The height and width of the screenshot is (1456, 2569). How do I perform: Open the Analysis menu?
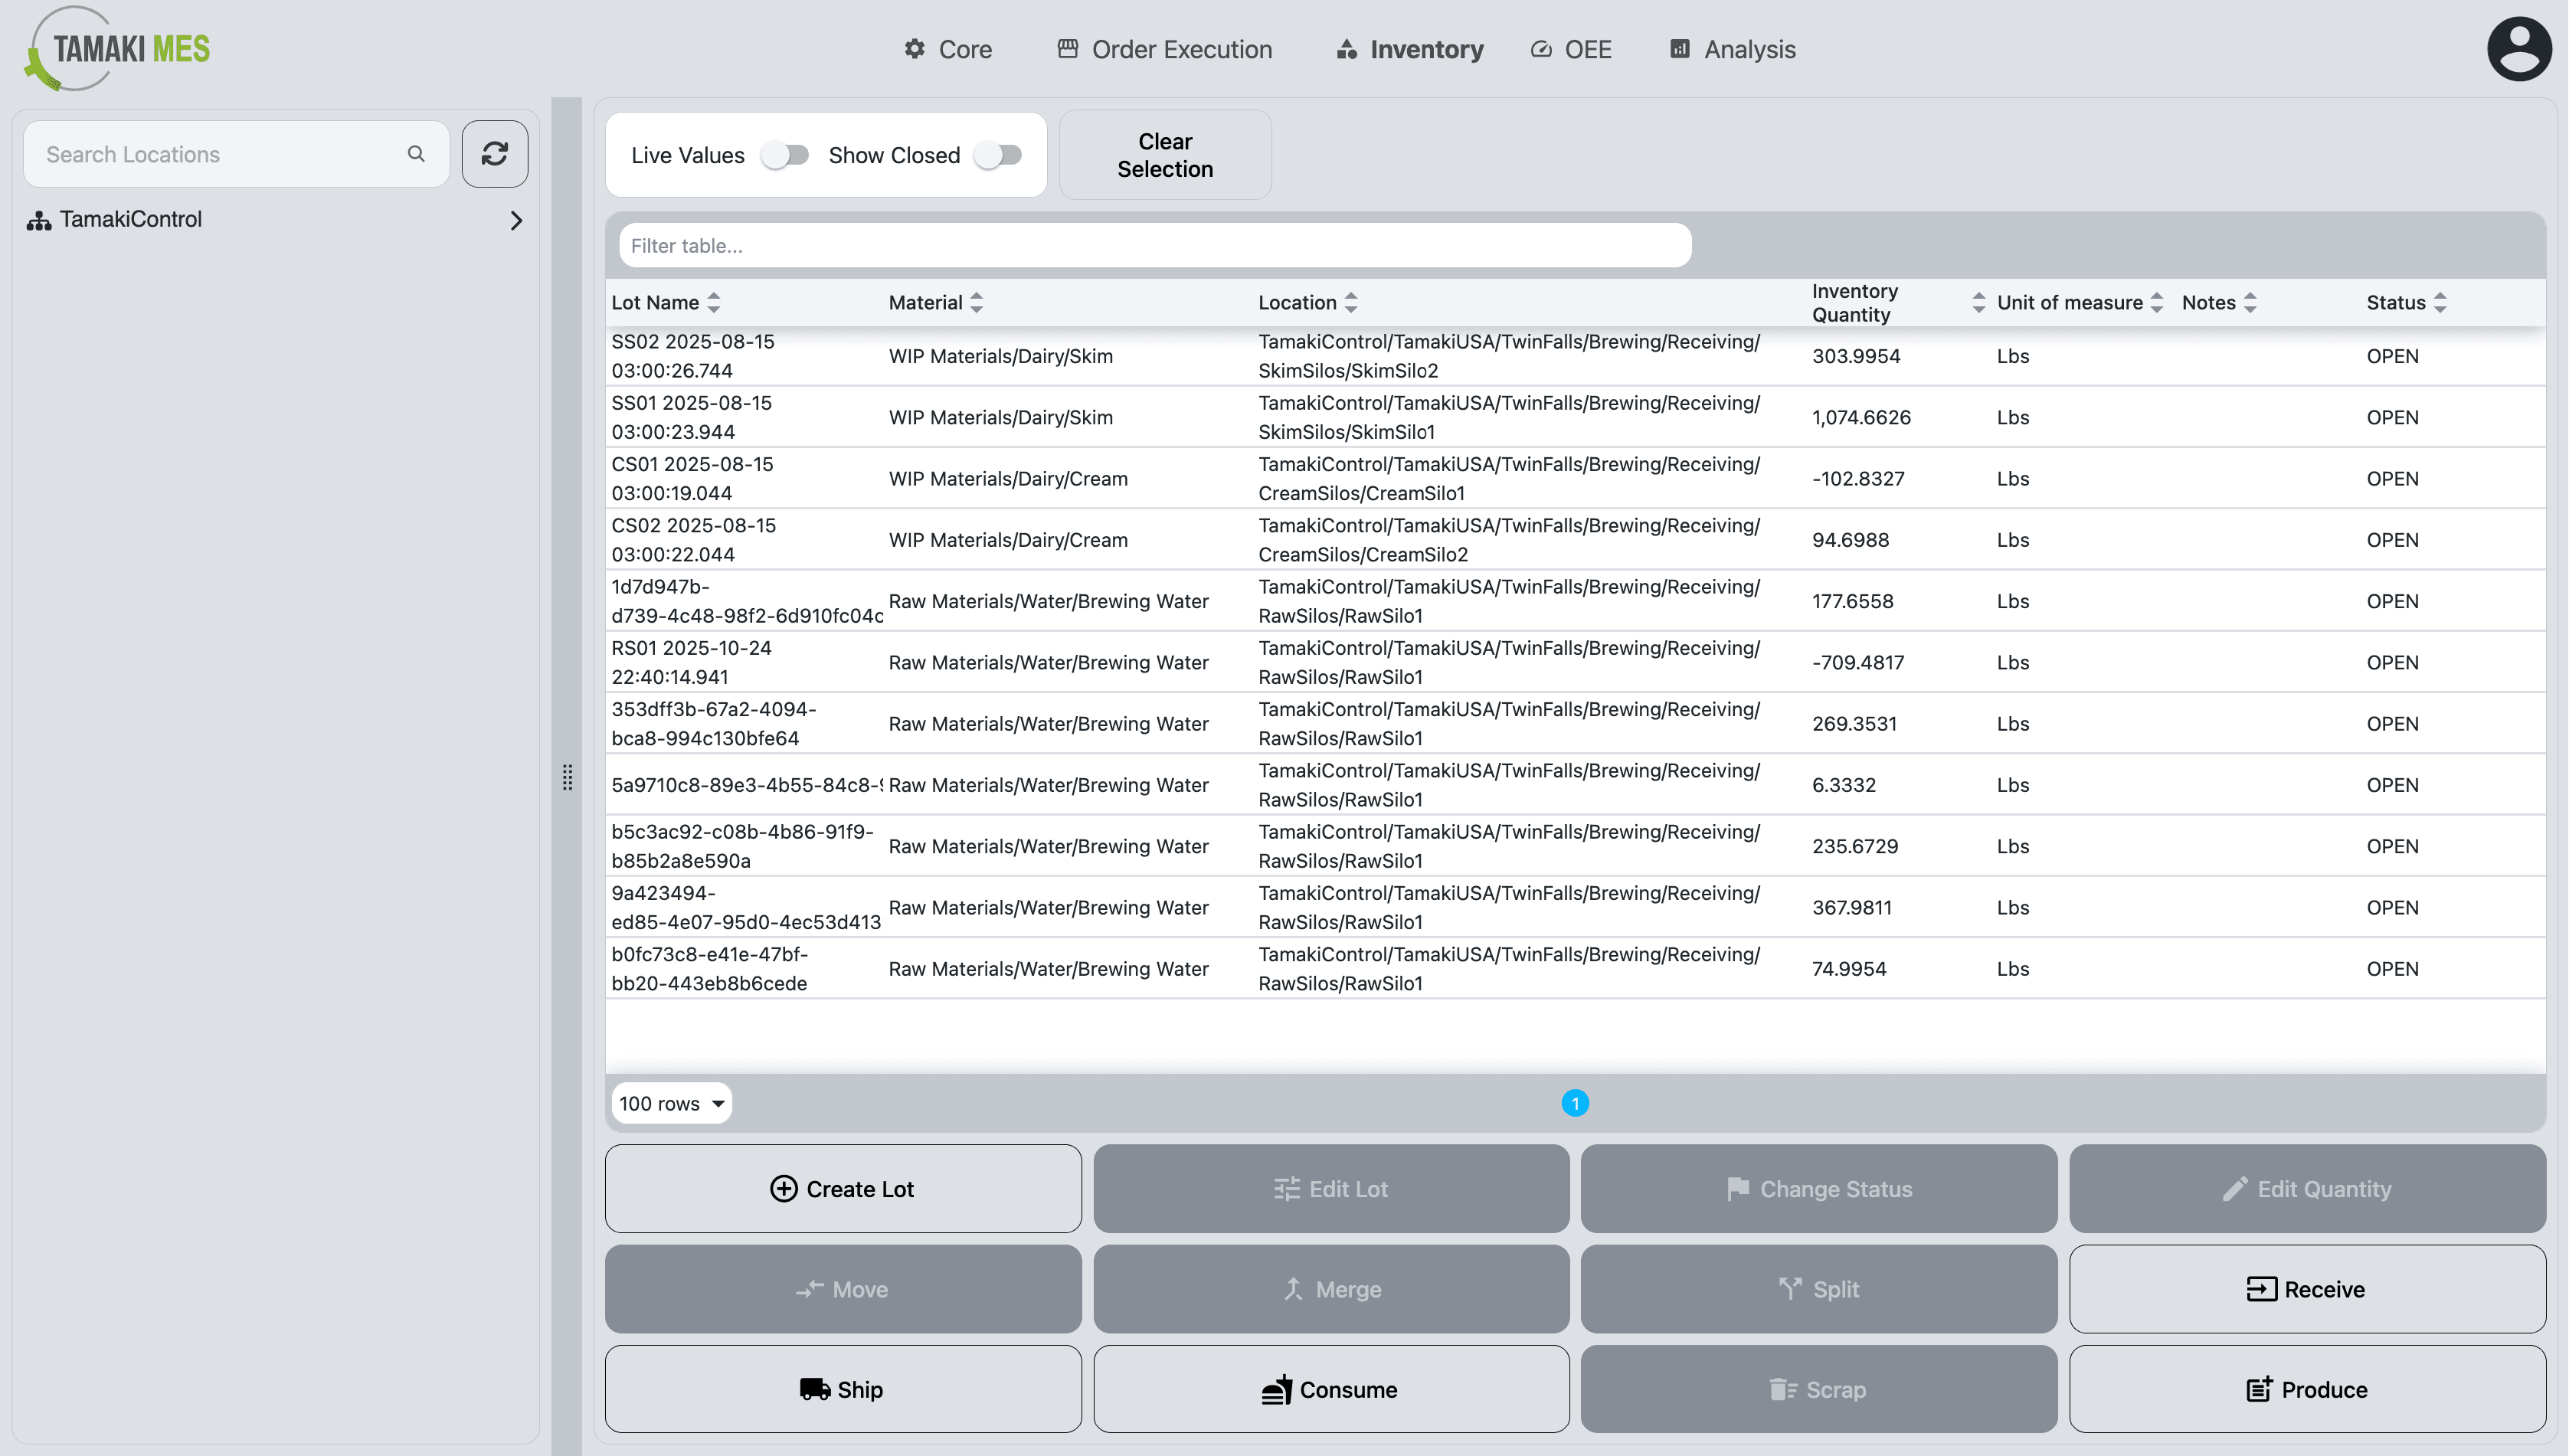[1733, 49]
